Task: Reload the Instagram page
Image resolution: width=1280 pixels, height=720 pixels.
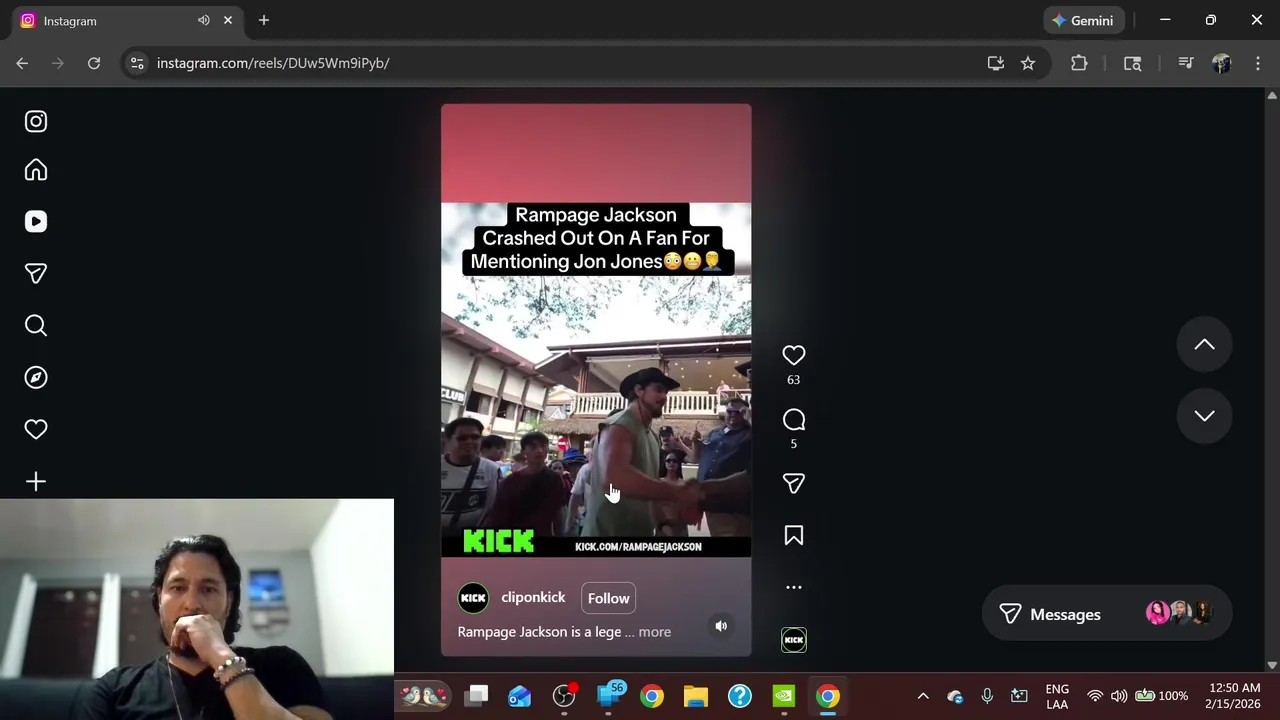Action: coord(94,63)
